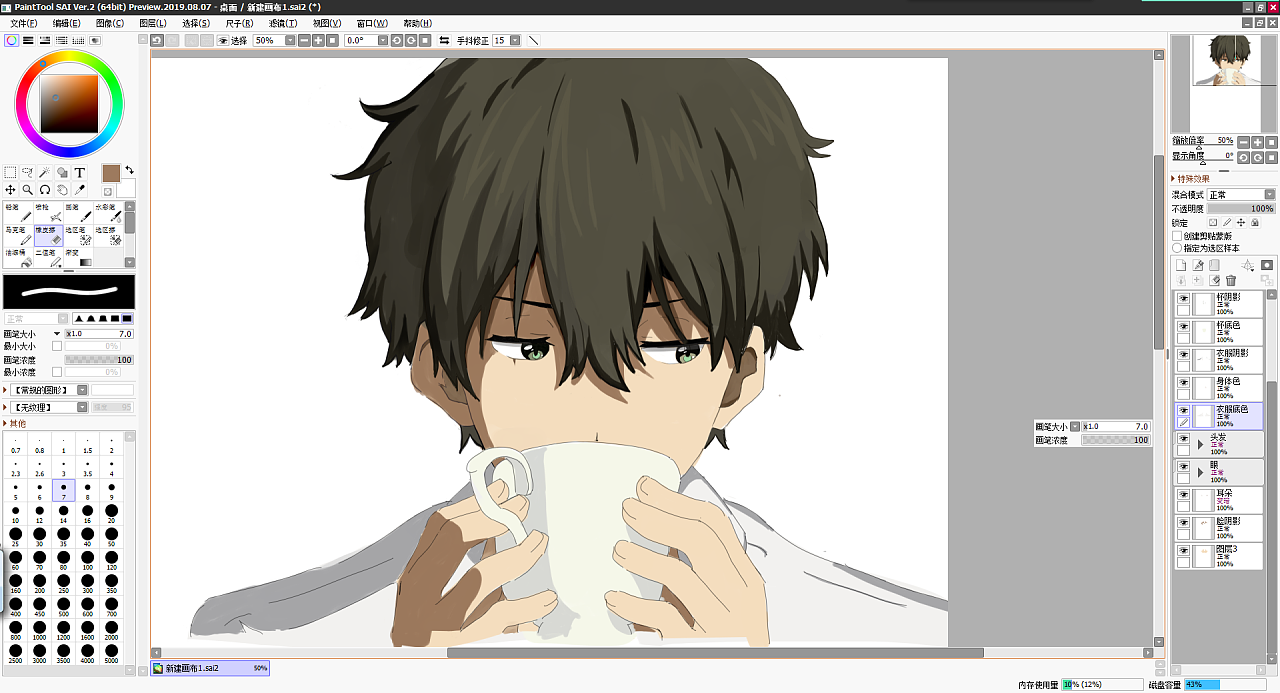Click the foreground brown color swatch

(111, 173)
